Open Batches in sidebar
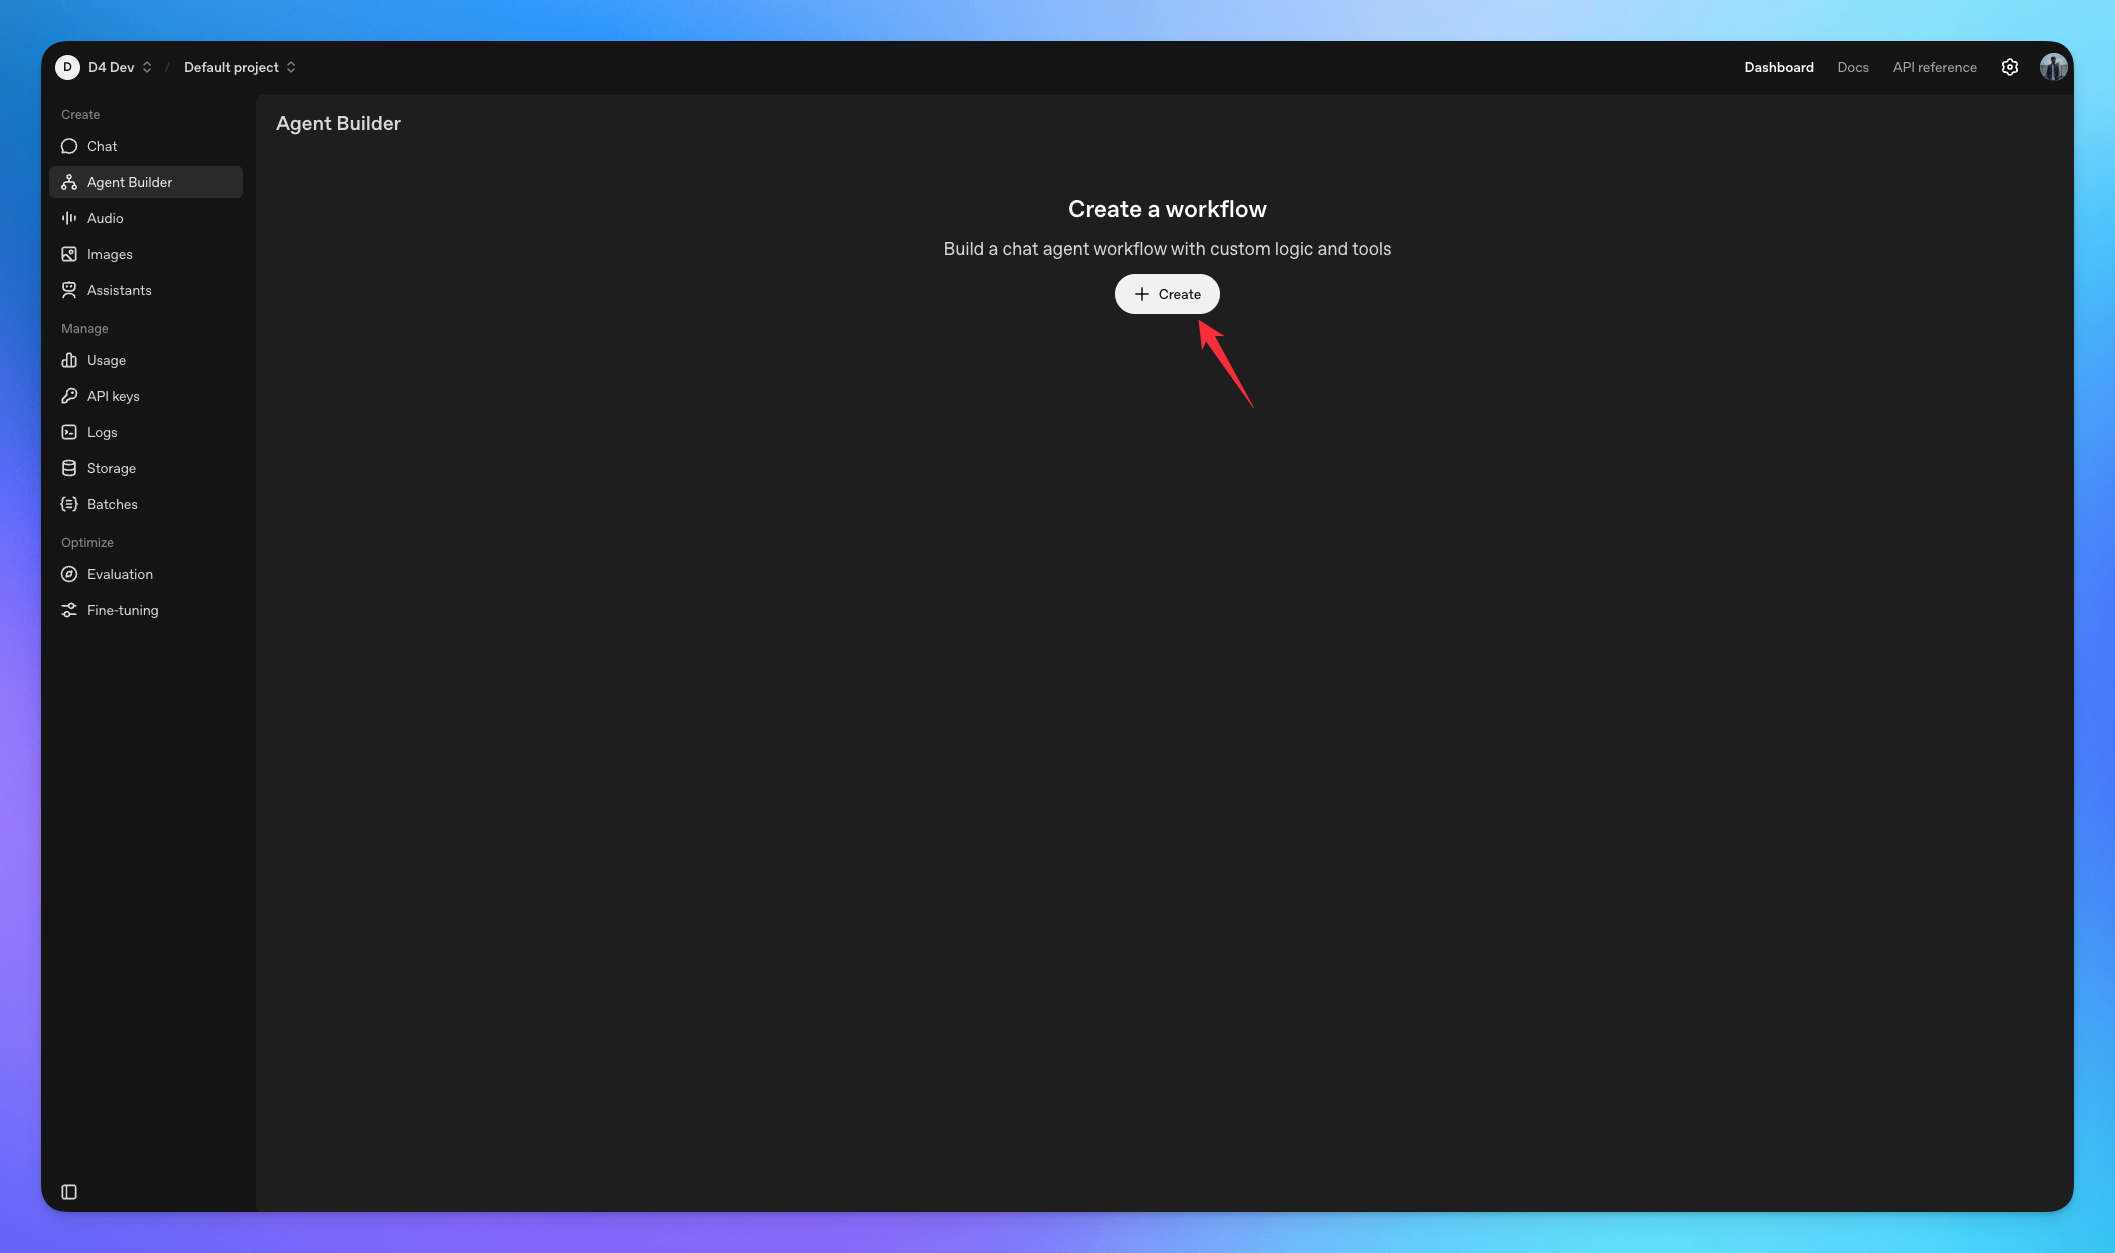The width and height of the screenshot is (2115, 1253). pyautogui.click(x=111, y=504)
